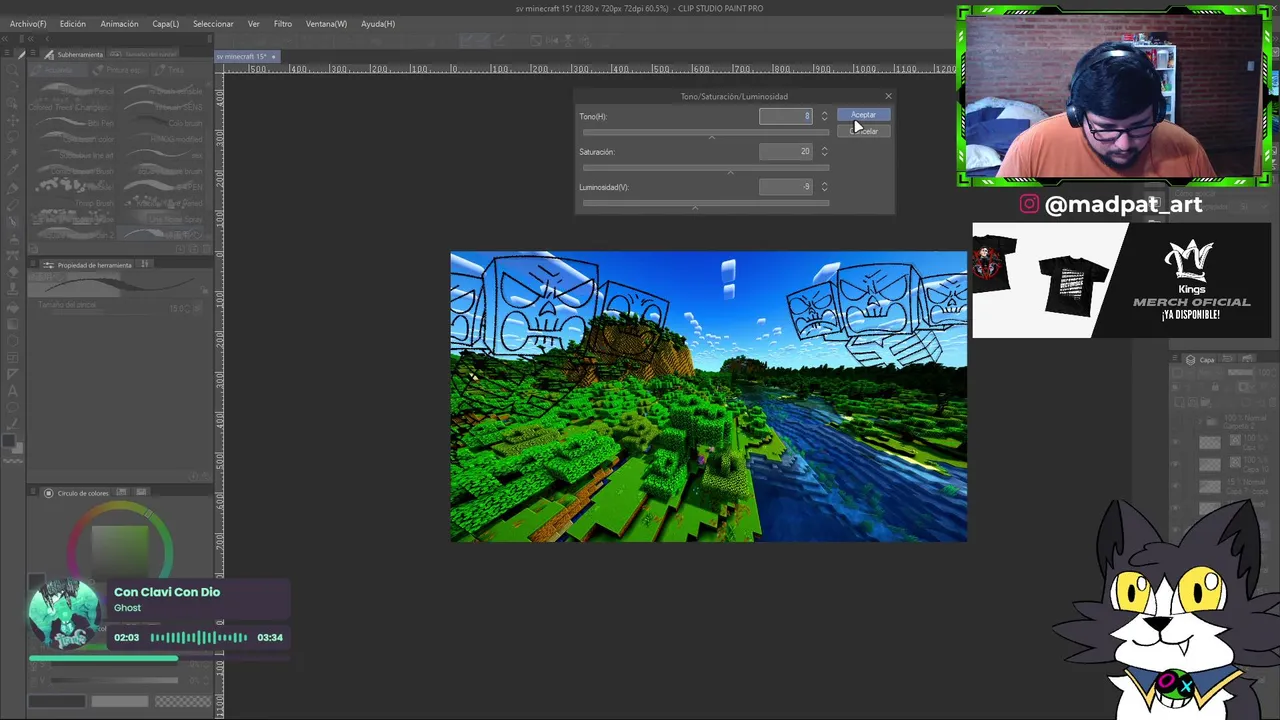
Task: Click the Tono(H) value input field
Action: click(786, 116)
